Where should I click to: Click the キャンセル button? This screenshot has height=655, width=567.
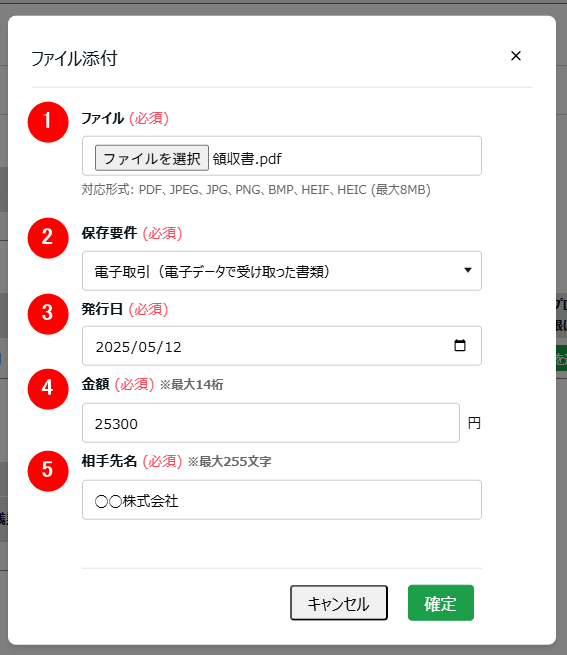(339, 603)
